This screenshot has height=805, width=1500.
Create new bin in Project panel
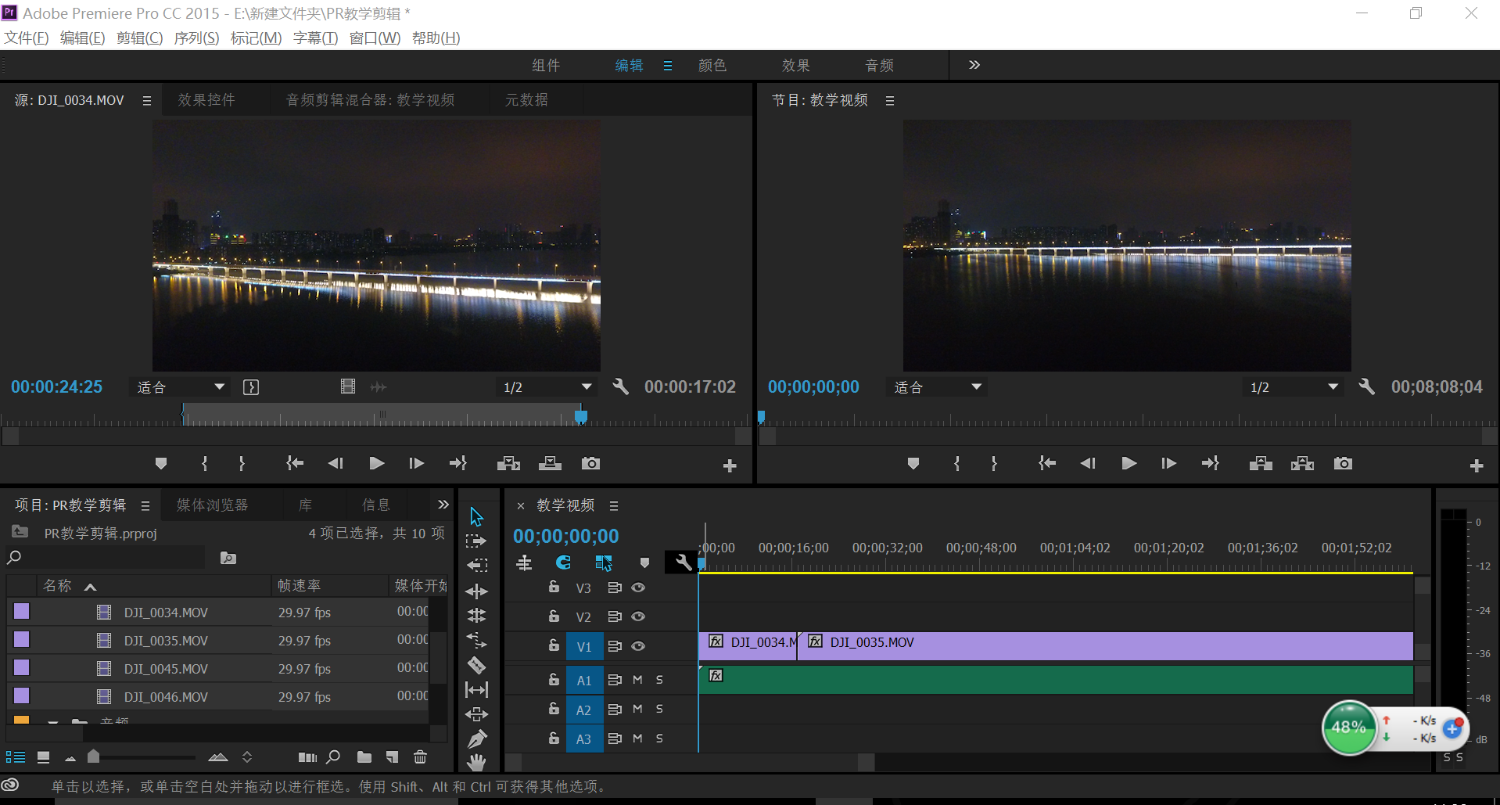tap(364, 758)
